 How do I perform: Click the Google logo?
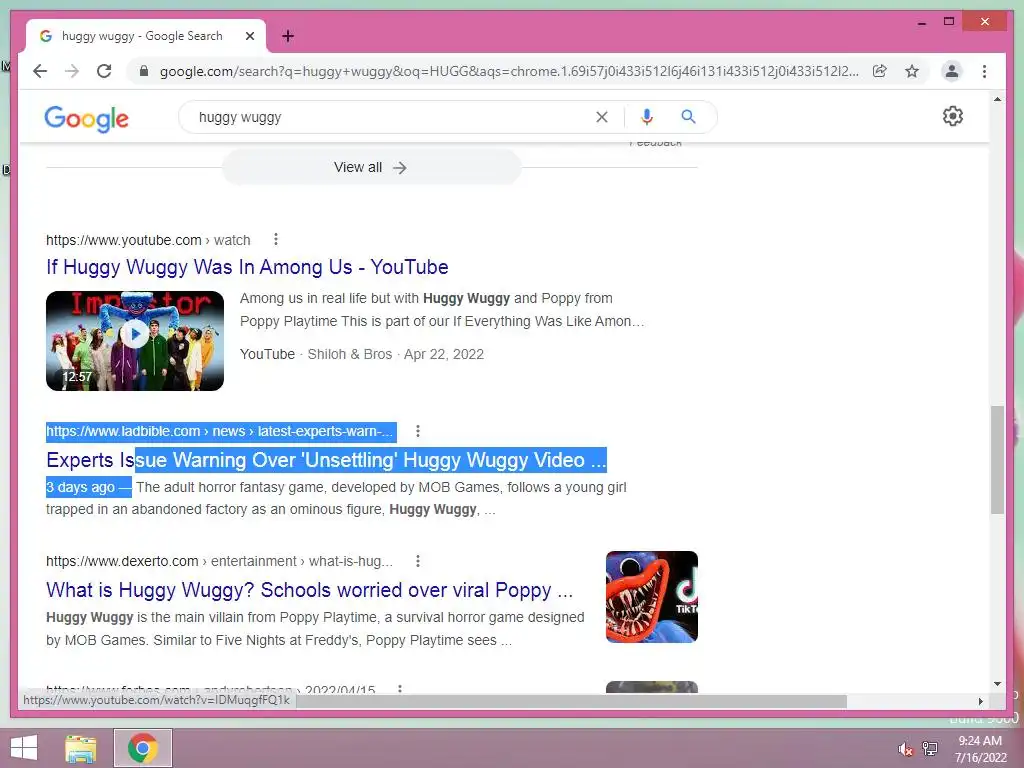click(86, 118)
